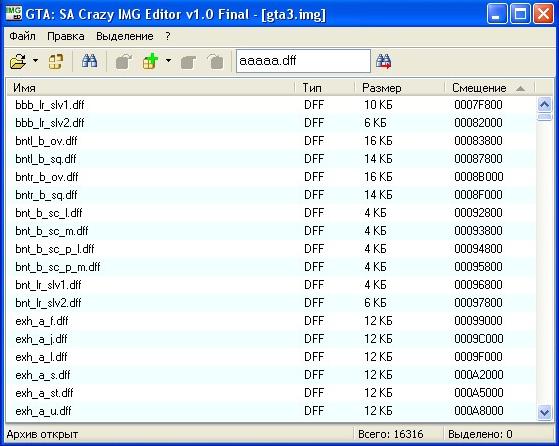Select the file bbb_lr_slv1.dff
This screenshot has width=559, height=446.
click(x=50, y=105)
